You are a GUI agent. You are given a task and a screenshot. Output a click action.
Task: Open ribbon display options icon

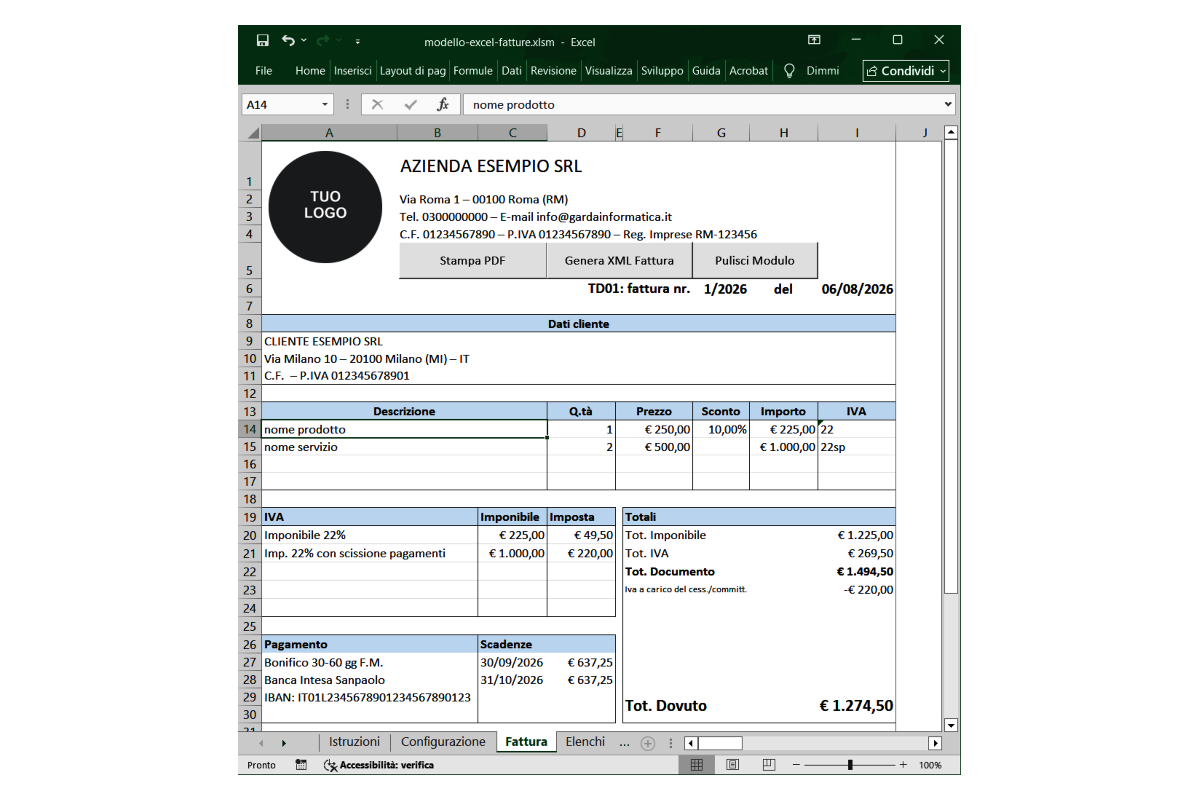[x=815, y=40]
